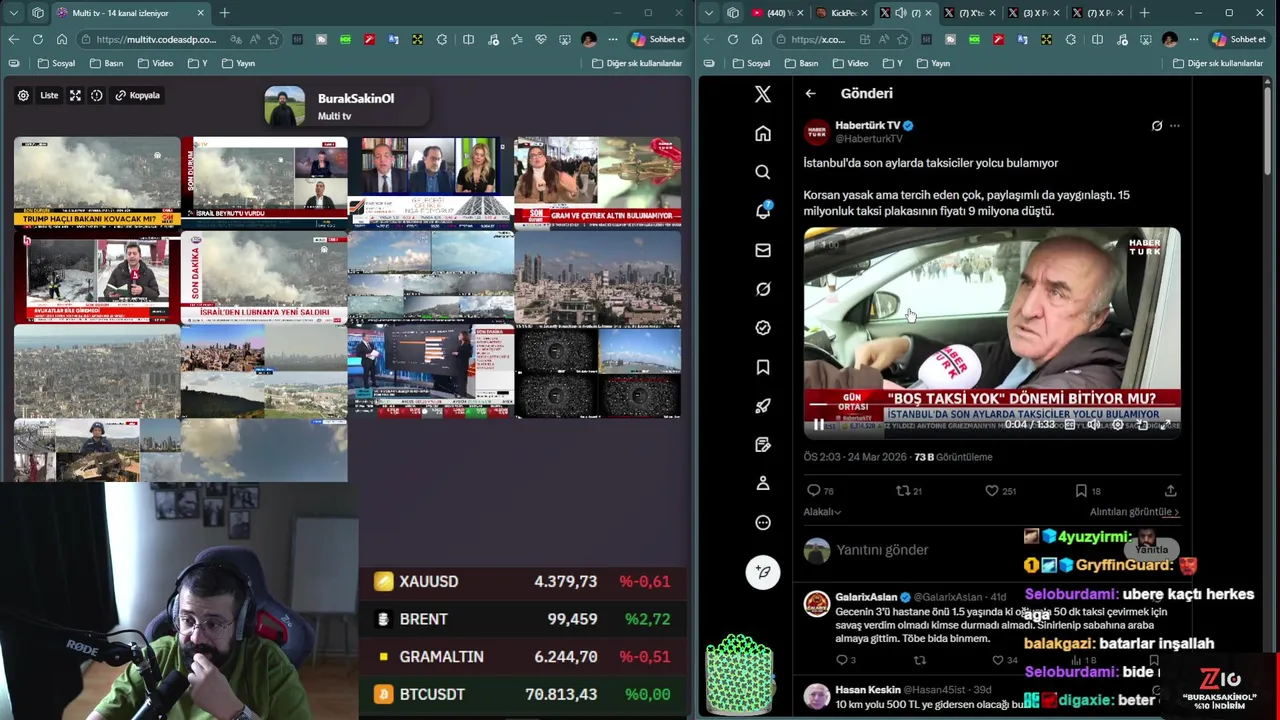Open new tab in X browser window
Image resolution: width=1280 pixels, height=720 pixels.
(1144, 13)
